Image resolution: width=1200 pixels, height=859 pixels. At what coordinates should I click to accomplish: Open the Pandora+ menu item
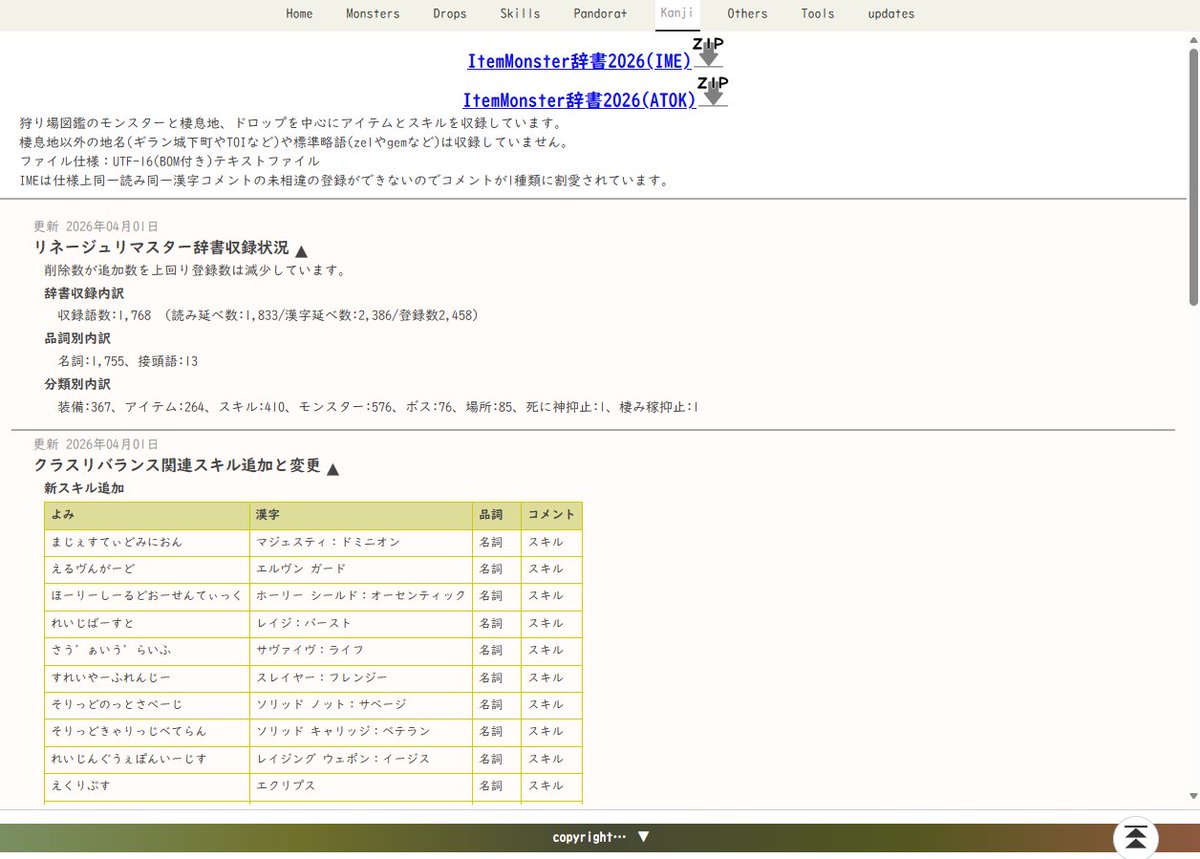[600, 14]
